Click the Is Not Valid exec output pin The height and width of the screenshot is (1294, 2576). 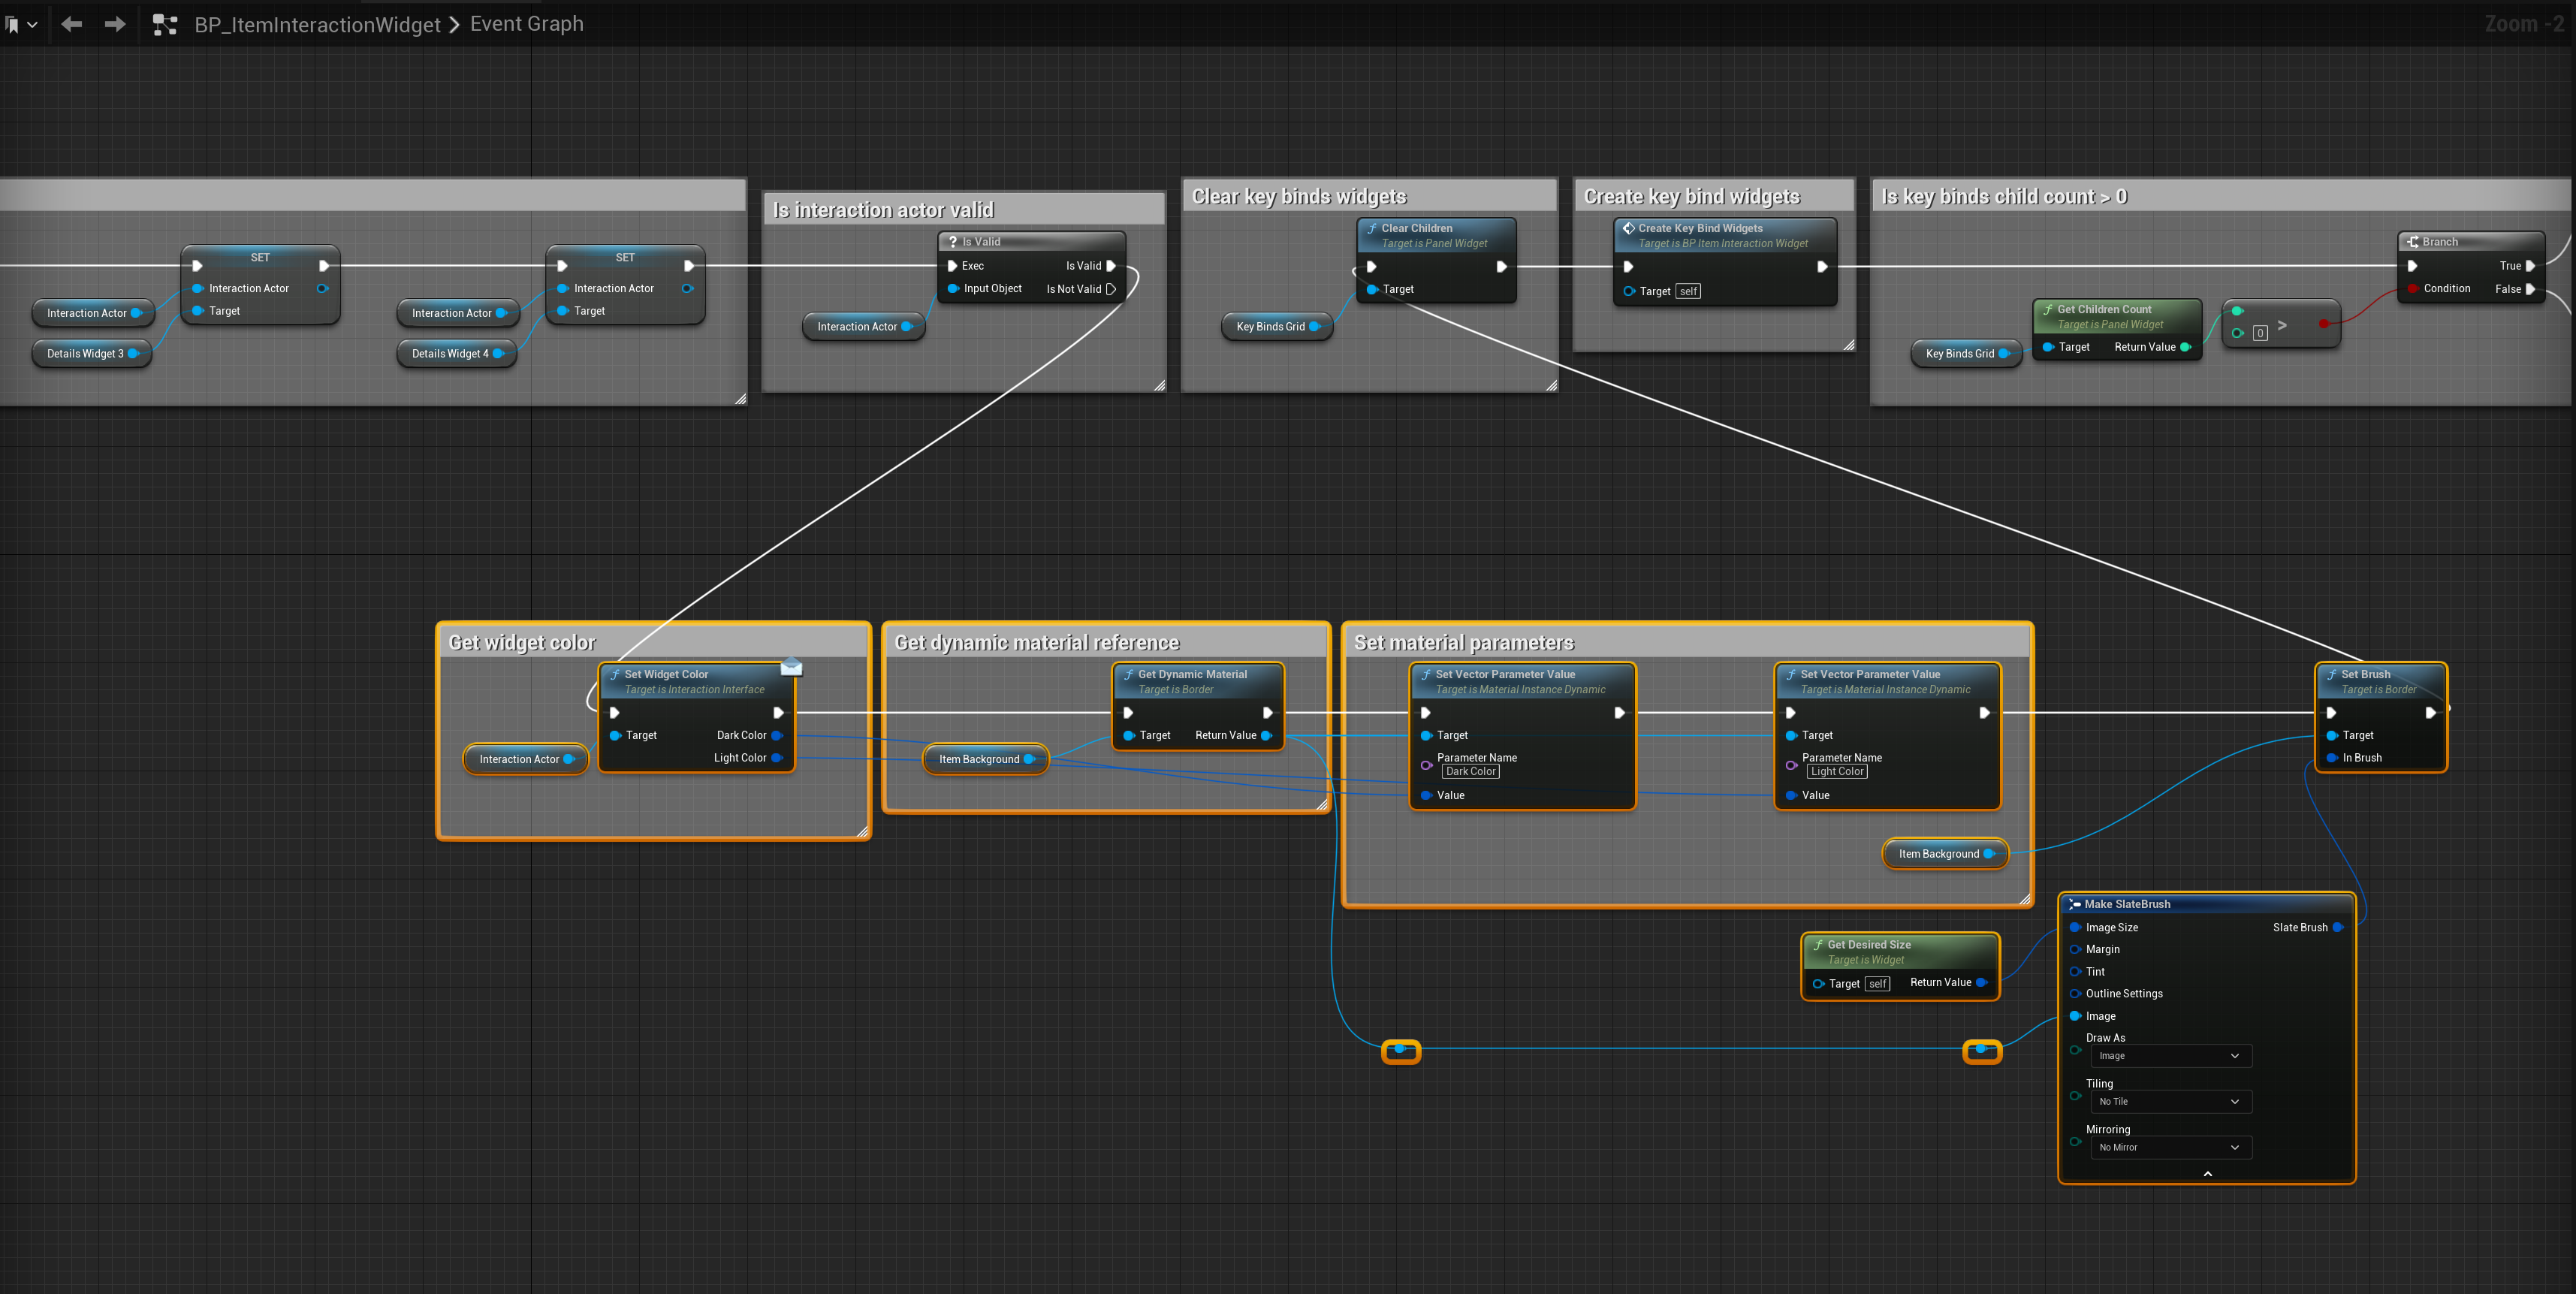point(1111,289)
